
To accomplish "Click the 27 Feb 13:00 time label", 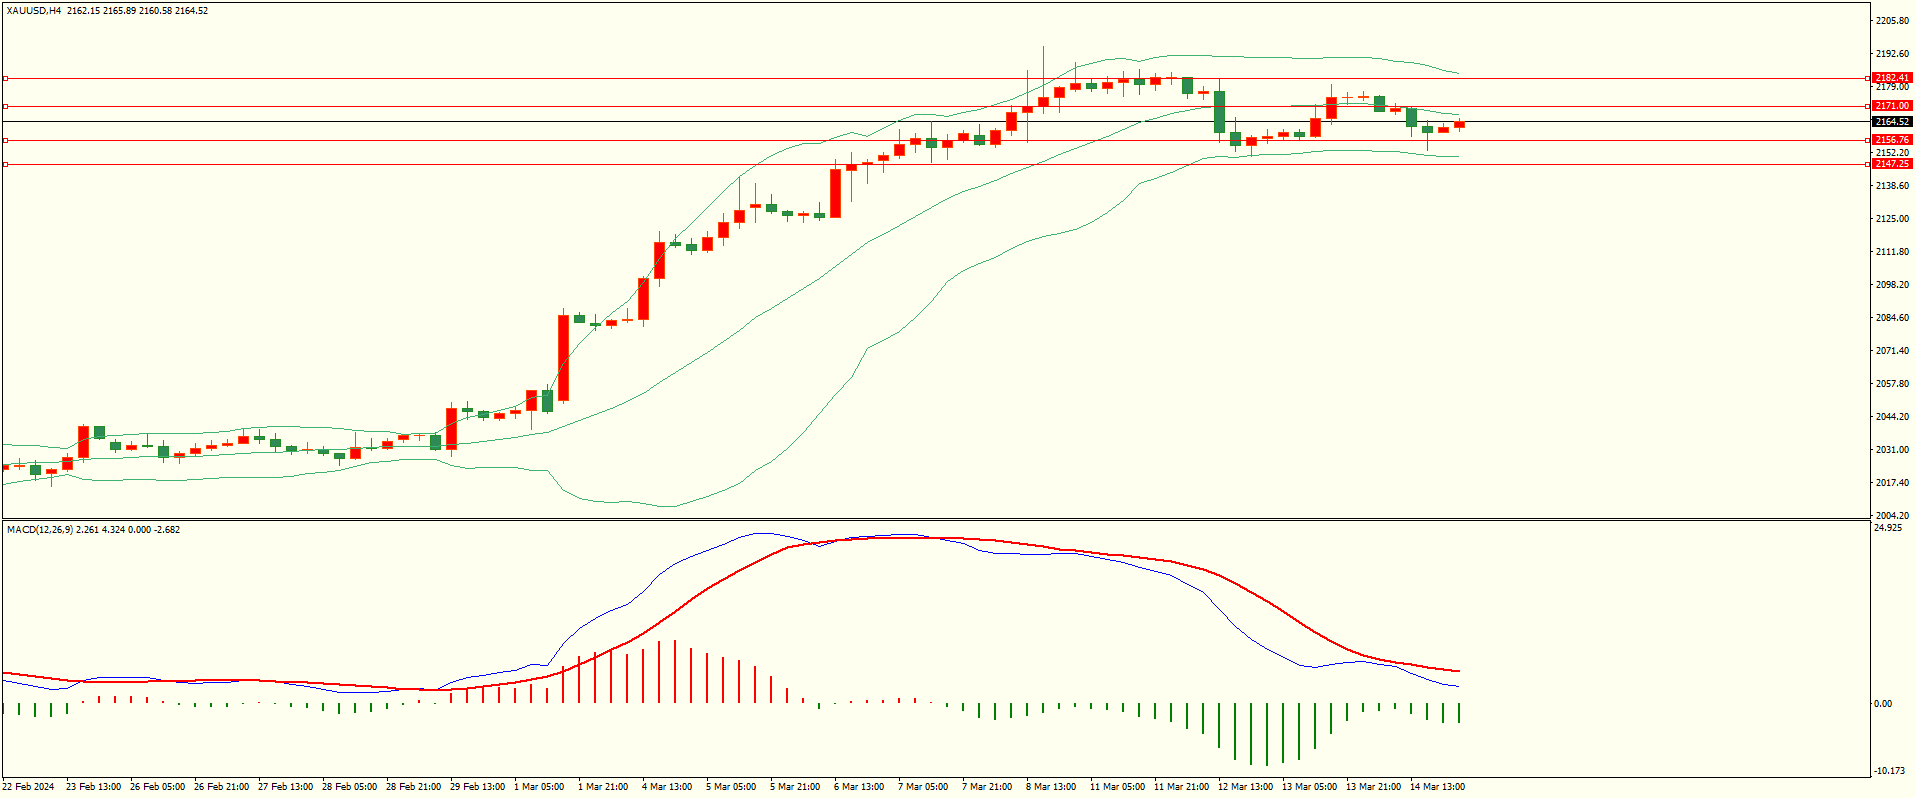I will coord(286,787).
